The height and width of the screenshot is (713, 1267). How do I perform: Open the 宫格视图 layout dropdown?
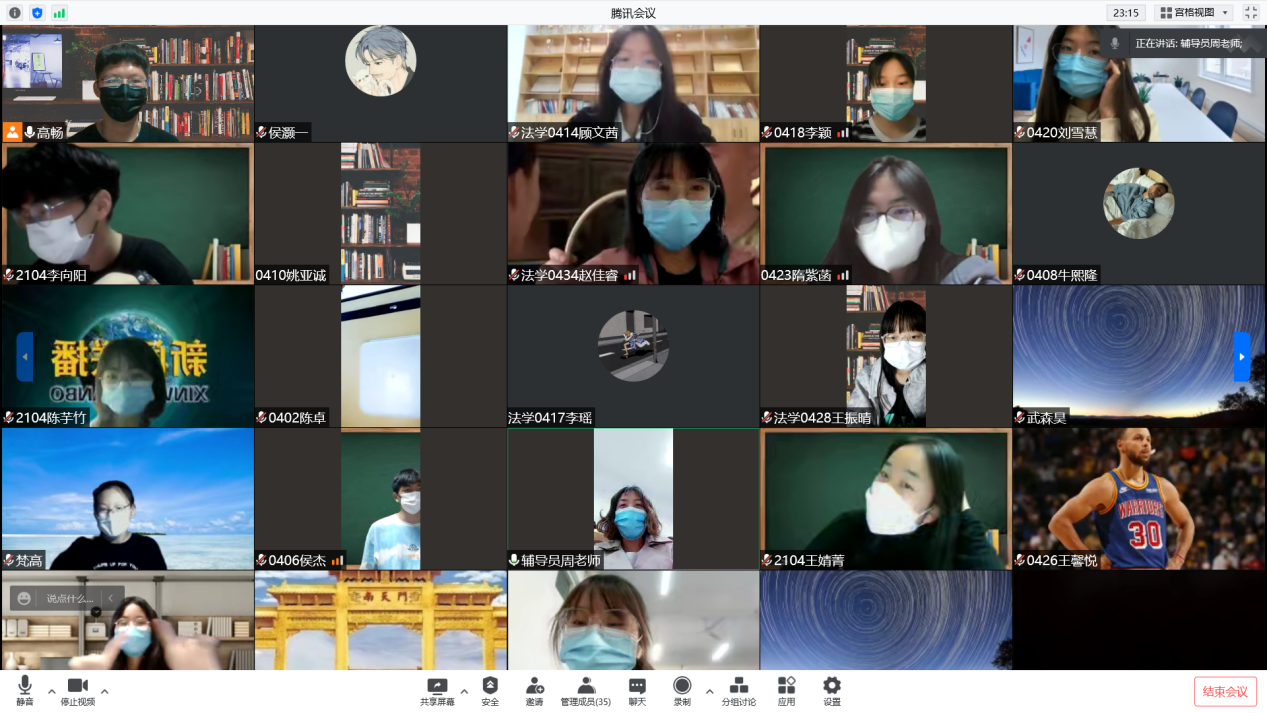1193,13
